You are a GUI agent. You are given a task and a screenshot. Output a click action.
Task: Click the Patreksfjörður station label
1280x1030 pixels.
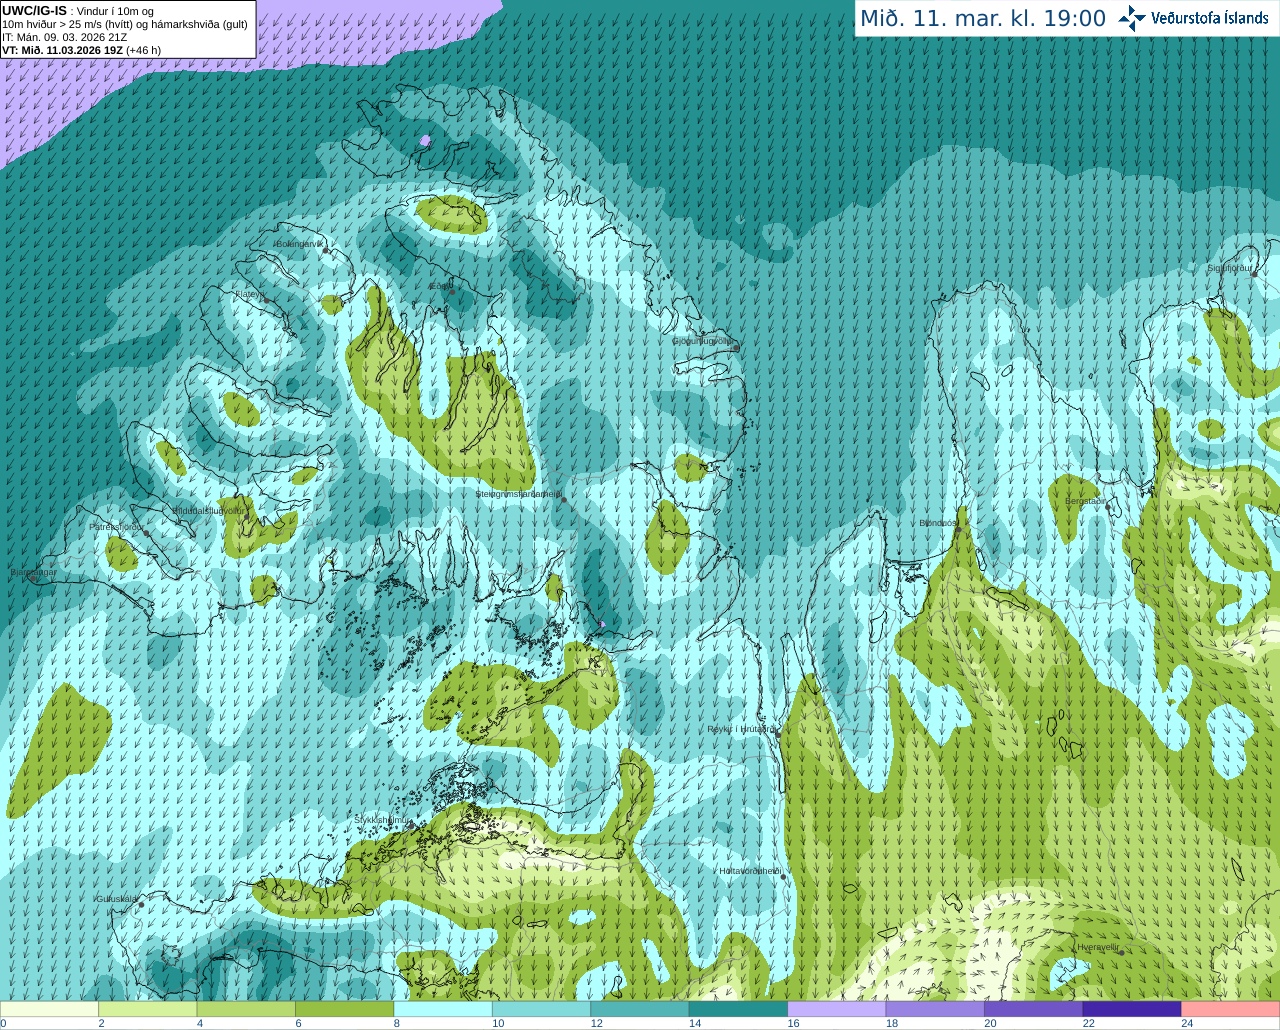click(x=116, y=526)
